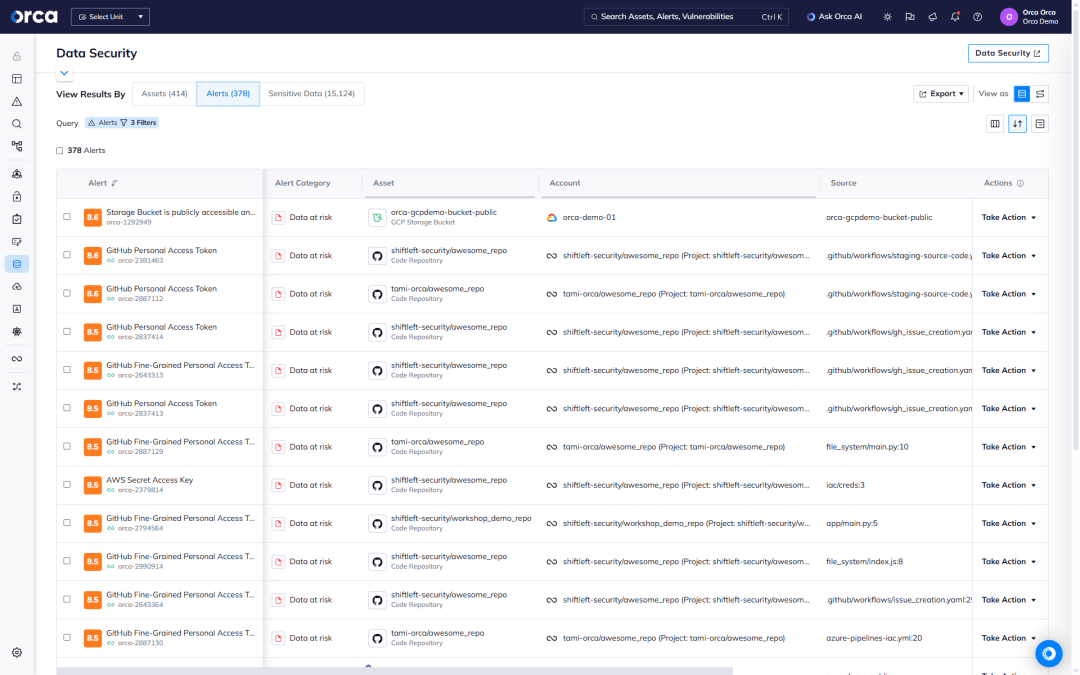Click the row density icon beside sort

(1040, 124)
